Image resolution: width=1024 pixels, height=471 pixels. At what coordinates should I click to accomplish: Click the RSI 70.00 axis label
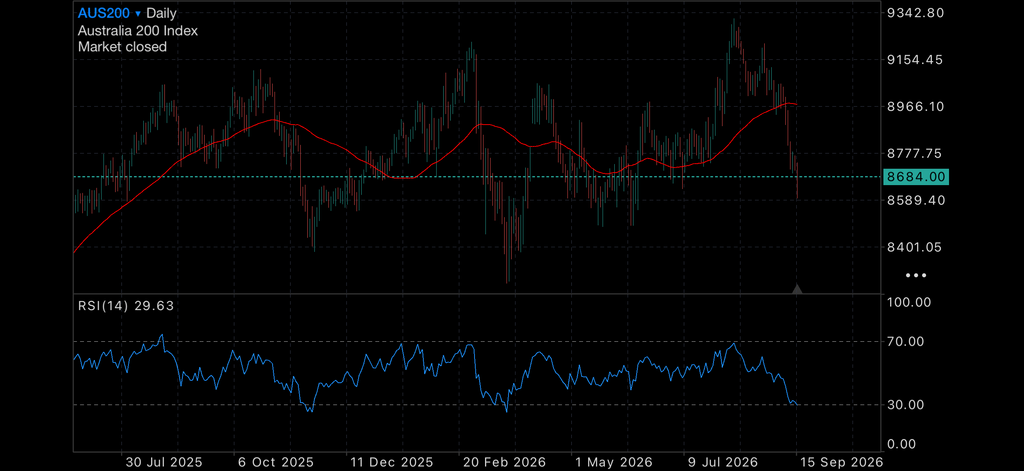pos(906,341)
